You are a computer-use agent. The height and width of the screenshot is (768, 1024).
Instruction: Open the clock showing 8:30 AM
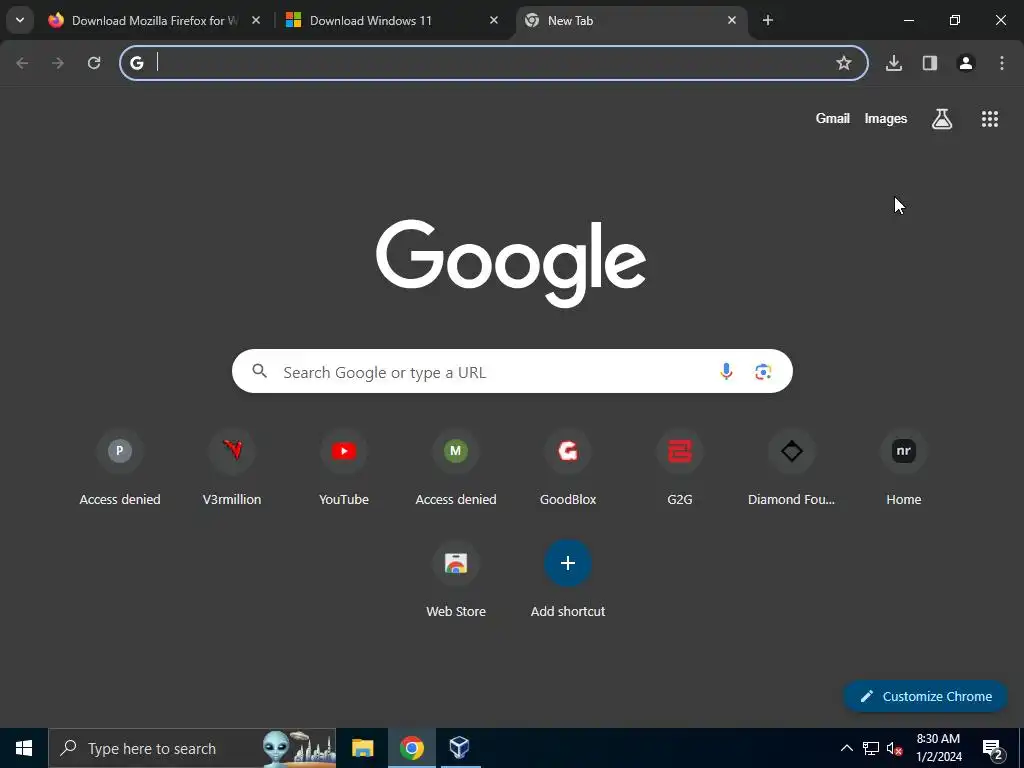[x=938, y=748]
